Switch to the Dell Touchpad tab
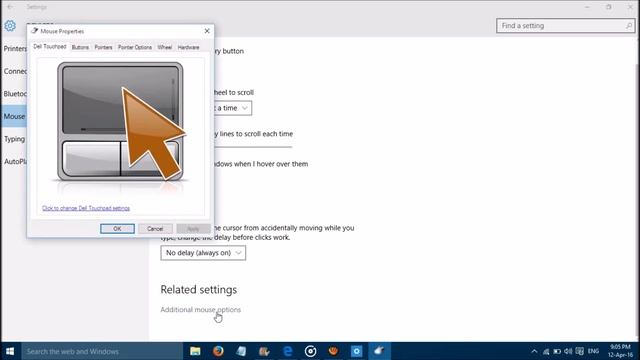The image size is (640, 360). click(49, 47)
